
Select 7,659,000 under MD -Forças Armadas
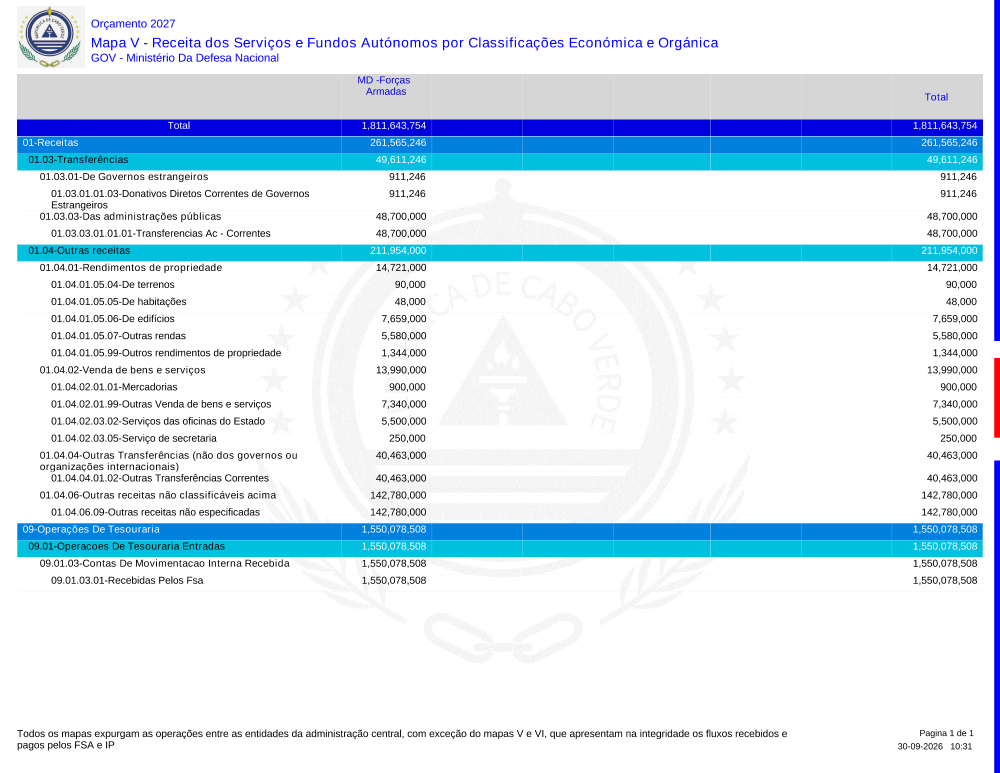click(x=404, y=319)
